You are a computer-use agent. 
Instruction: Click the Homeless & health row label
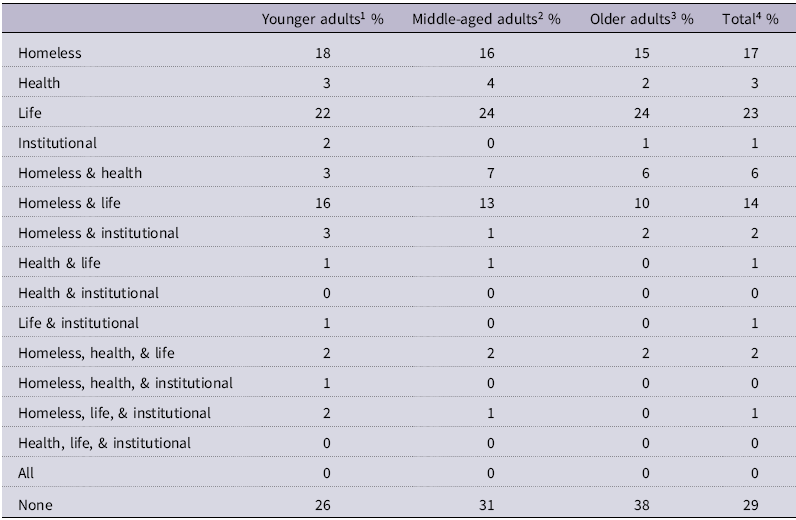tap(80, 173)
